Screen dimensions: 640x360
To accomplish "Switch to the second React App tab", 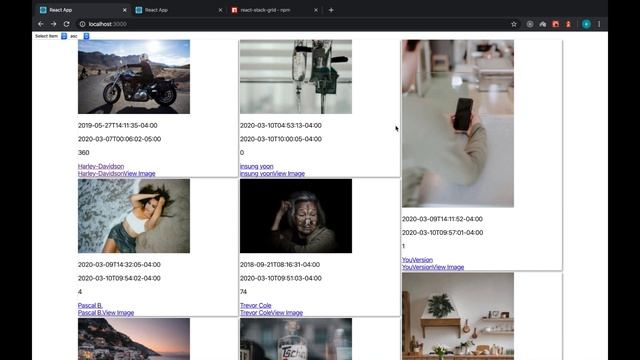I will tap(178, 10).
